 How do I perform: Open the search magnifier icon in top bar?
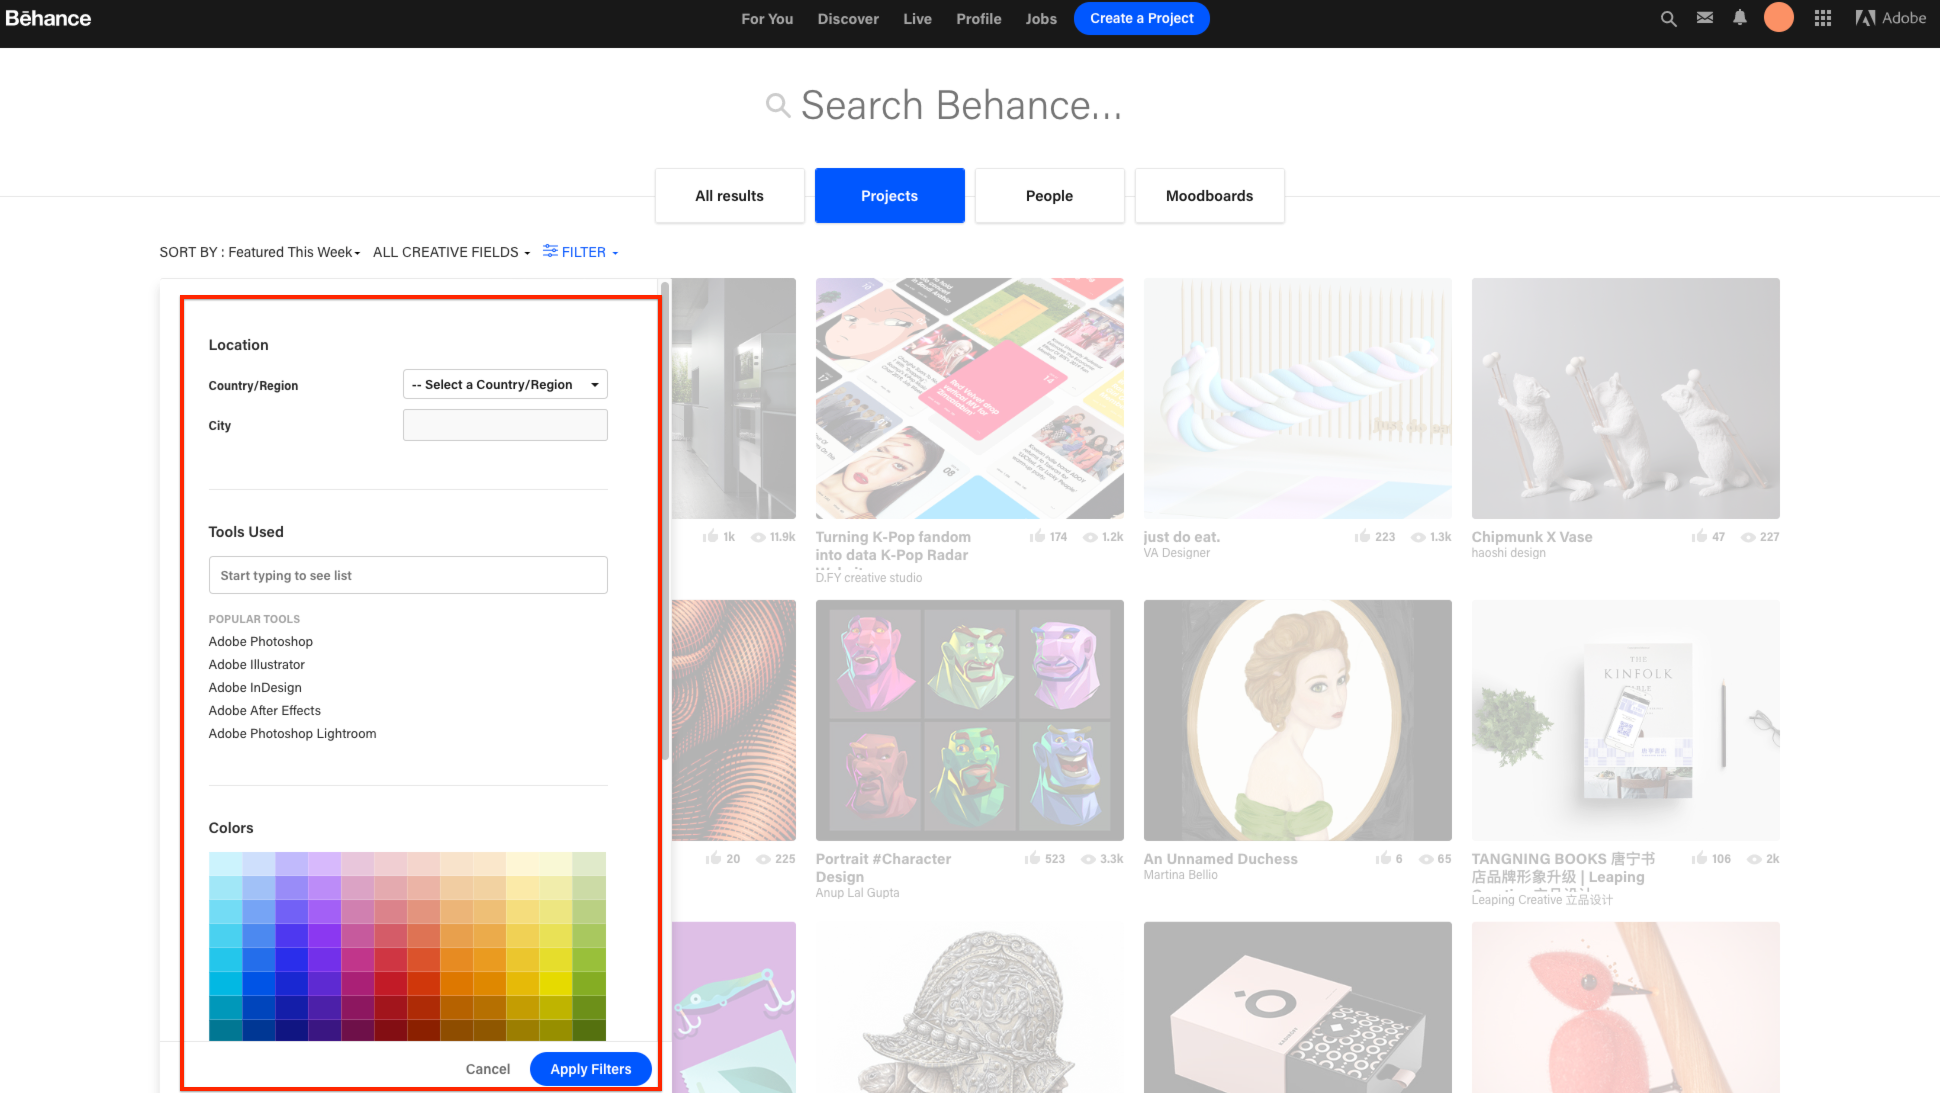(x=1668, y=18)
